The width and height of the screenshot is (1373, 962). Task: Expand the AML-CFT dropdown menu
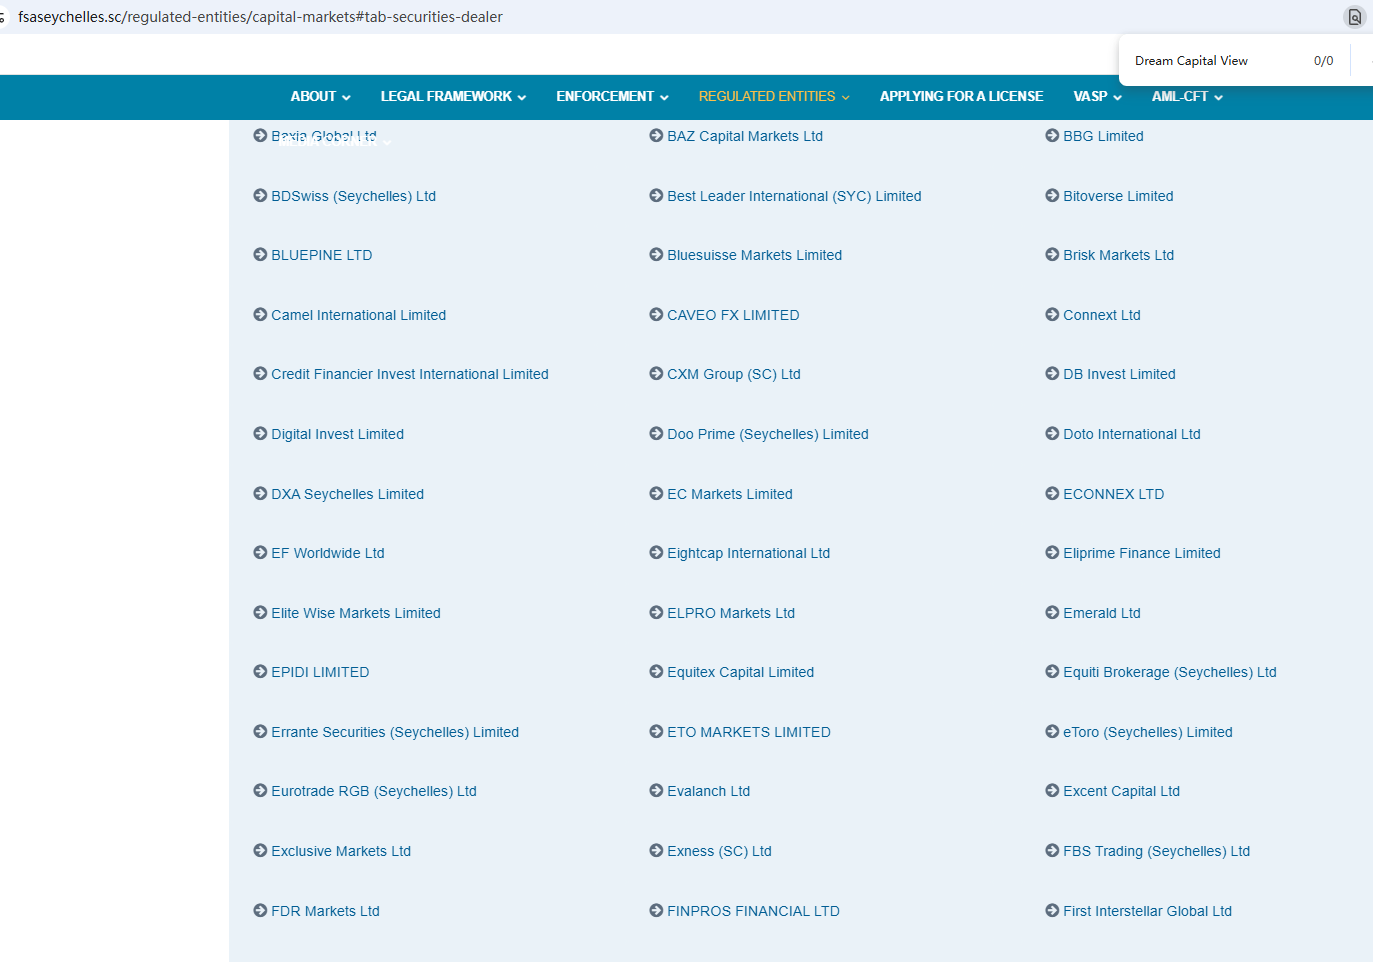[x=1187, y=97]
